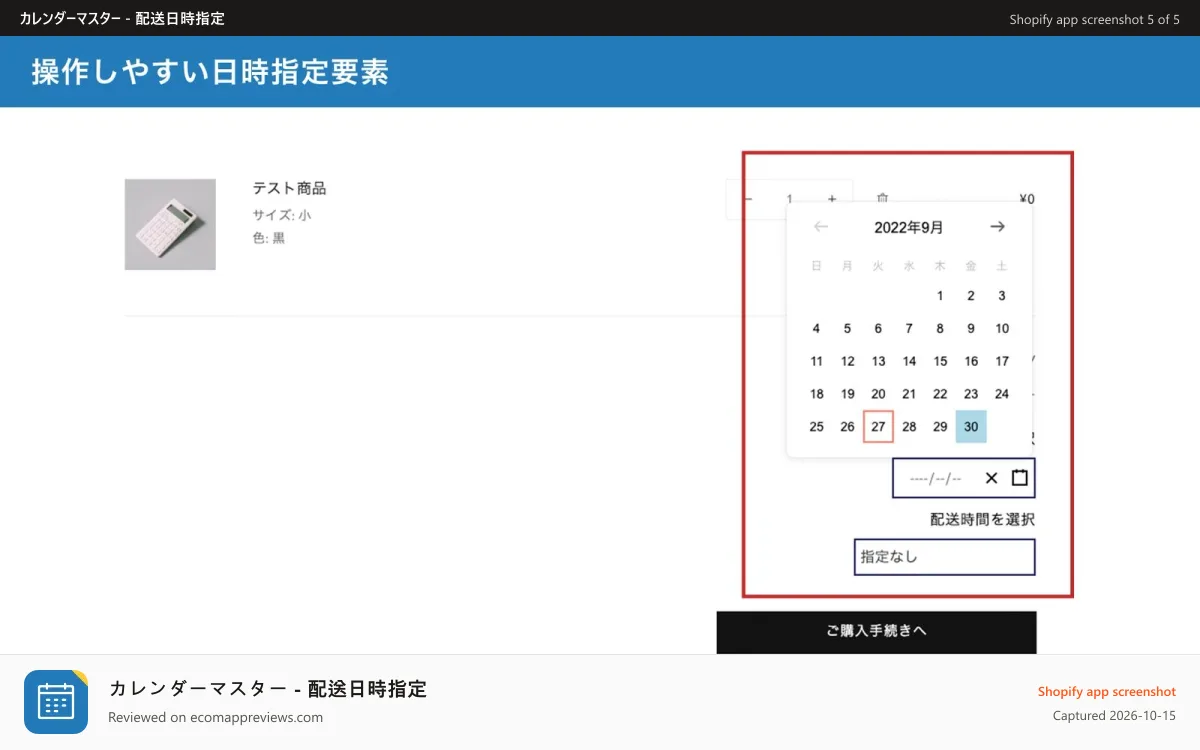Click the テスト商品 product name

tap(289, 188)
